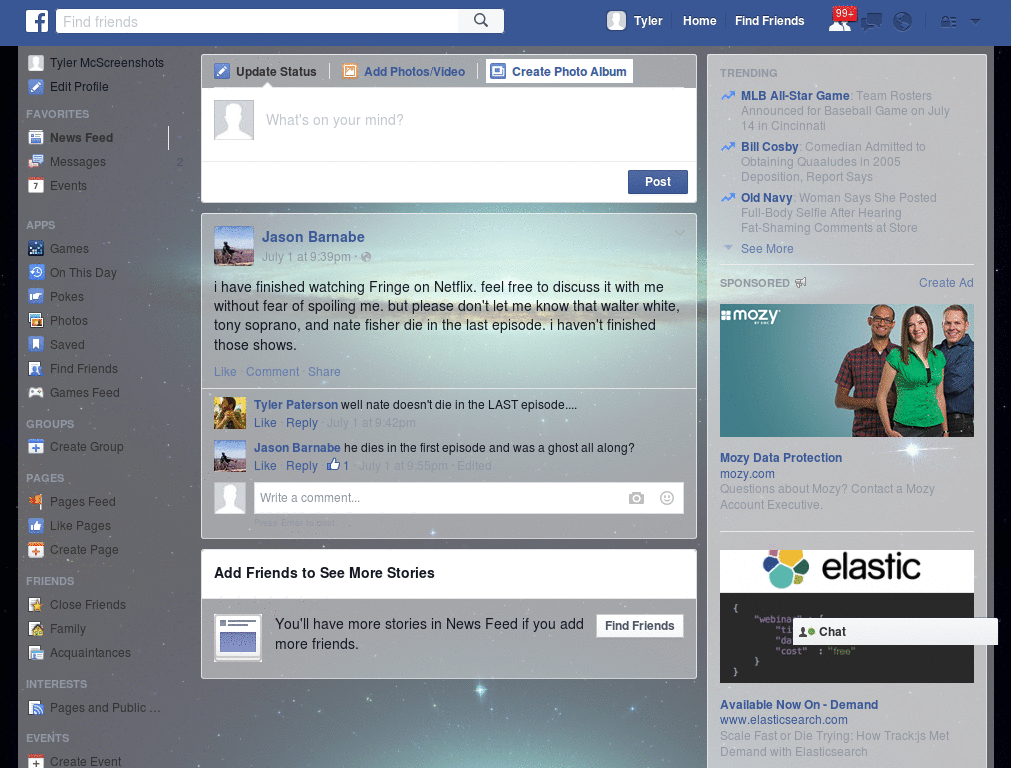The image size is (1024, 768).
Task: Click the Pokes icon in sidebar
Action: [x=36, y=296]
